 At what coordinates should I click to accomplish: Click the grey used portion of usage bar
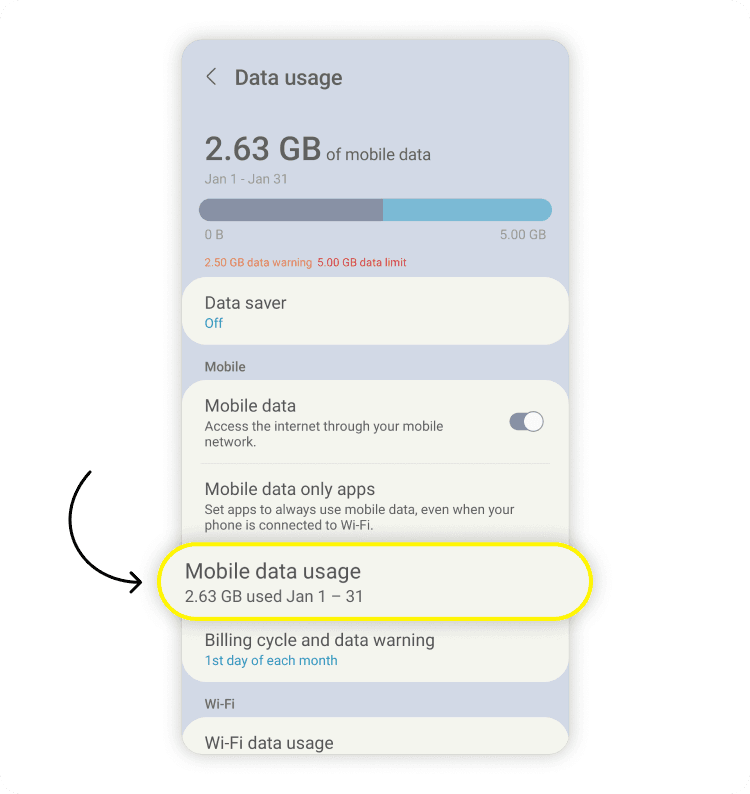(x=291, y=210)
